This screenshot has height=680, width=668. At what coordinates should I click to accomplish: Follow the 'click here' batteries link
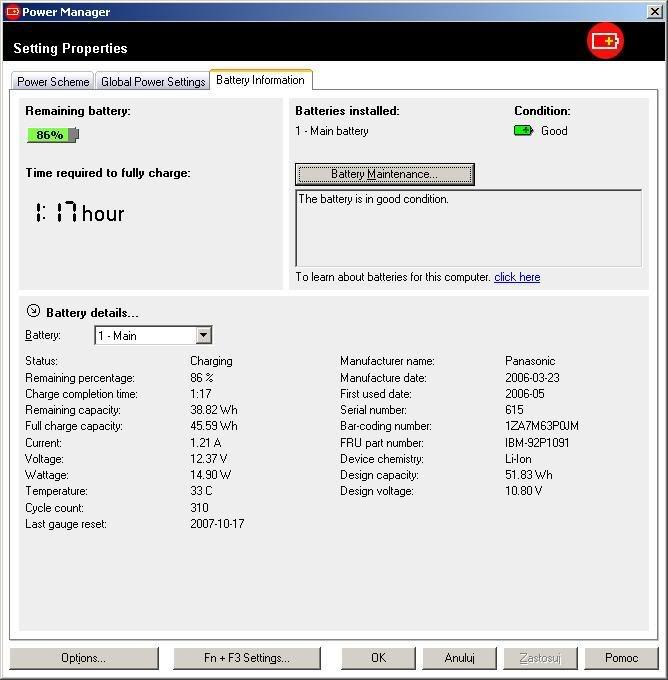pos(517,277)
